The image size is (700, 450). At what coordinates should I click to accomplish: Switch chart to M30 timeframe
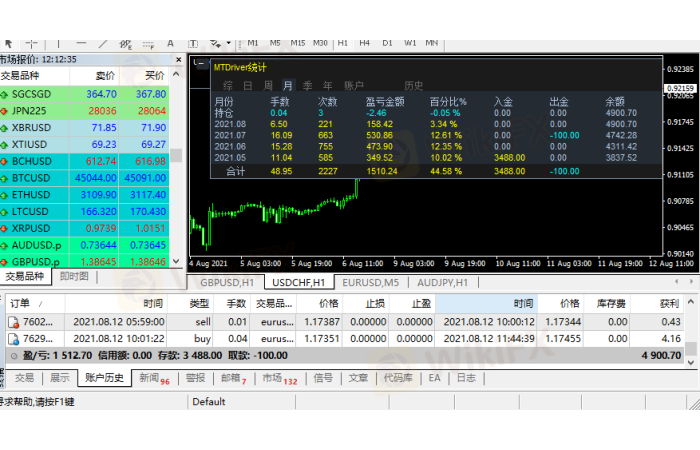tap(320, 43)
